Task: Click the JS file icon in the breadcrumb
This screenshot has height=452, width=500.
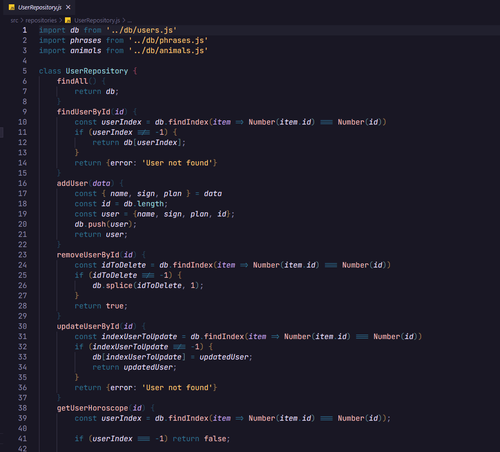Action: point(68,20)
